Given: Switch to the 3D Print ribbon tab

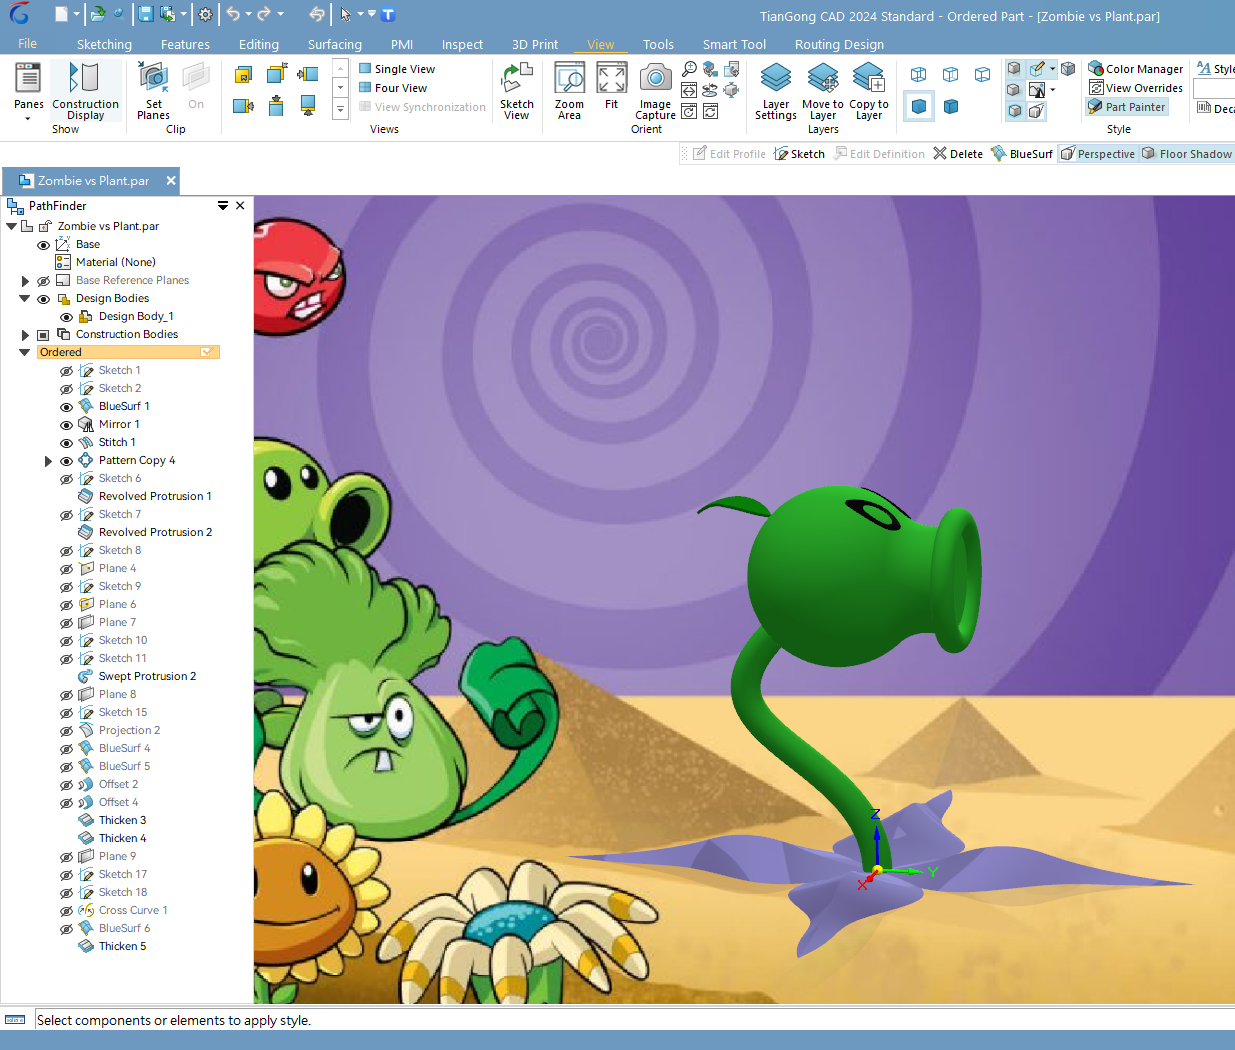Looking at the screenshot, I should pyautogui.click(x=535, y=44).
